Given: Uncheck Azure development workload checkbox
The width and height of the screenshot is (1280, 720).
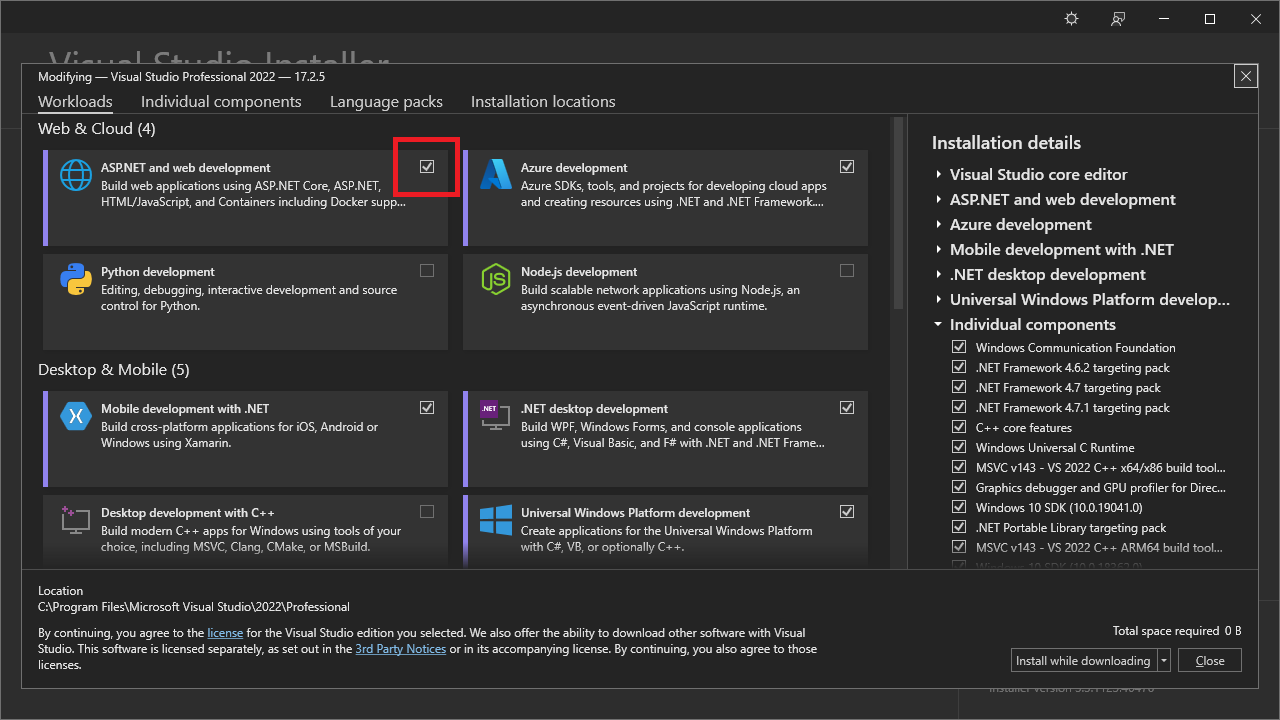Looking at the screenshot, I should tap(847, 167).
